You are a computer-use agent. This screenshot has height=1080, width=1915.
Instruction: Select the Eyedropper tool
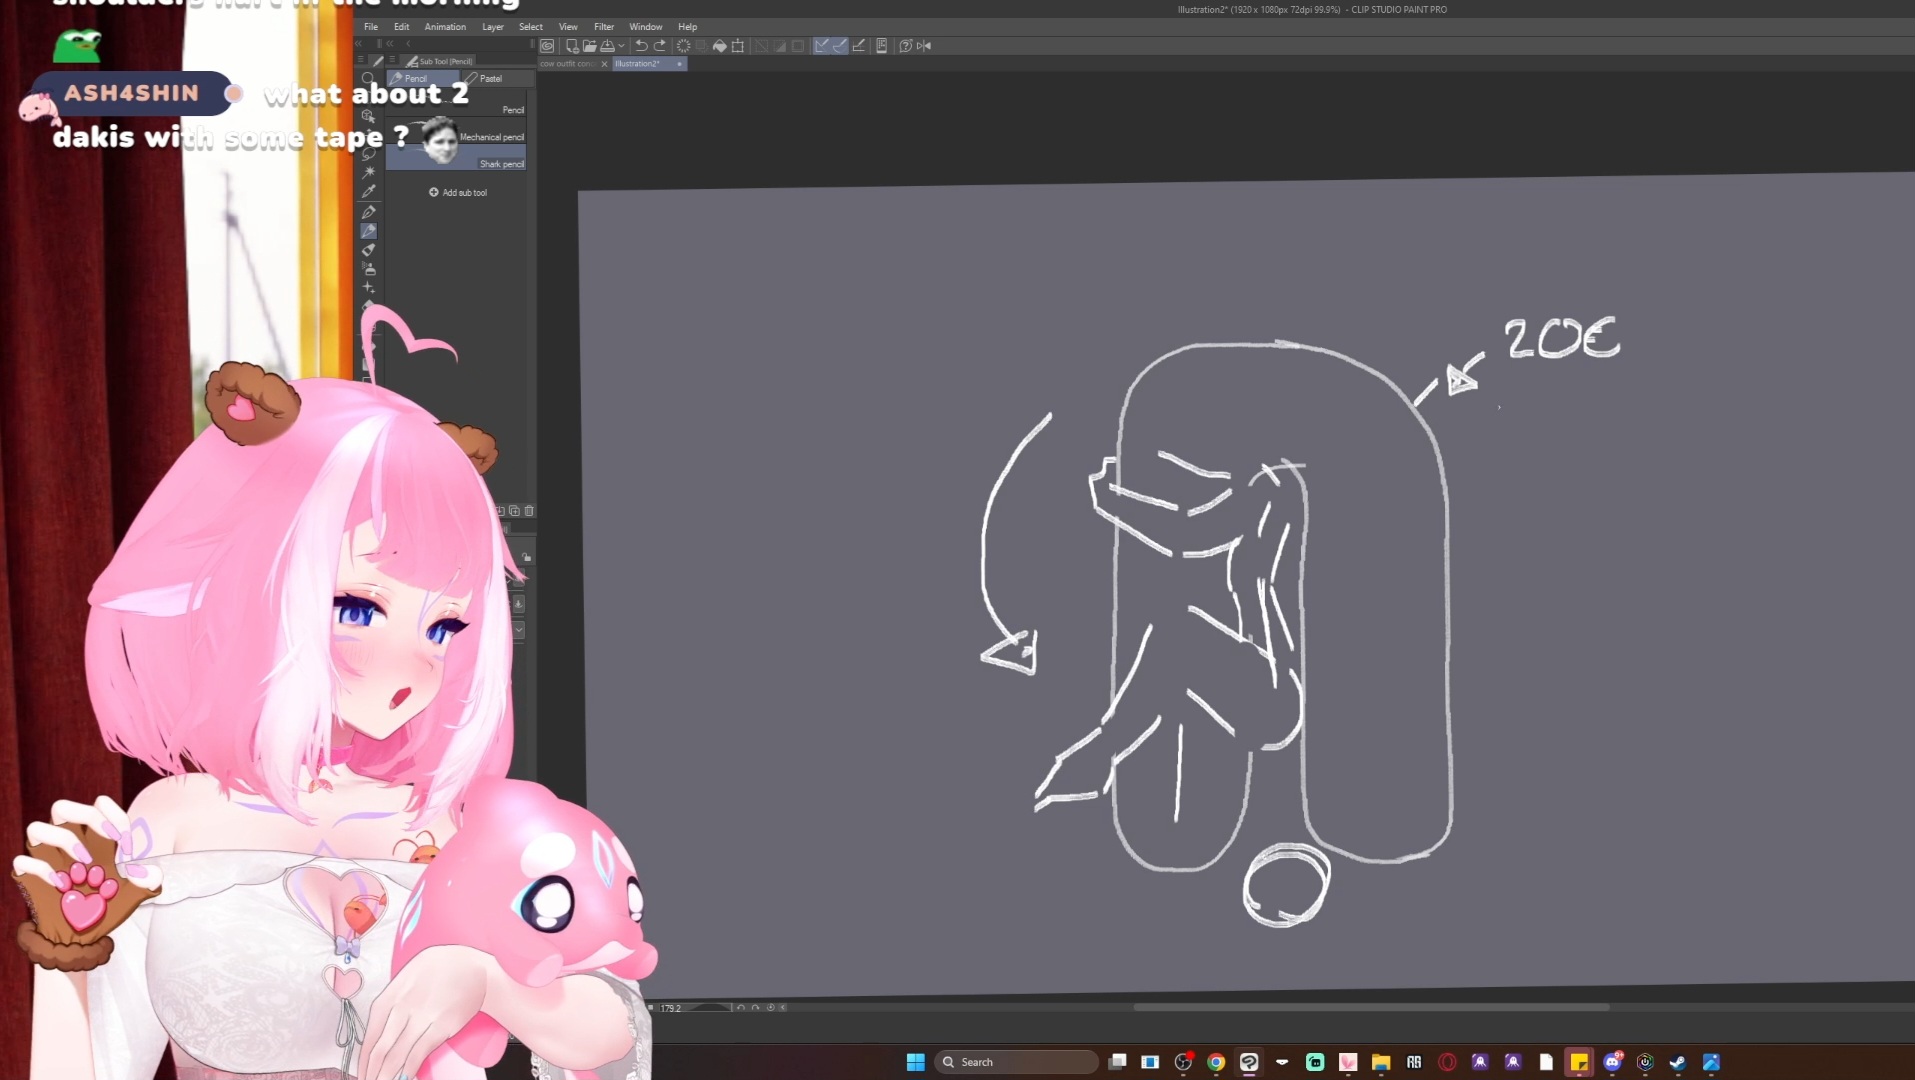click(x=368, y=192)
